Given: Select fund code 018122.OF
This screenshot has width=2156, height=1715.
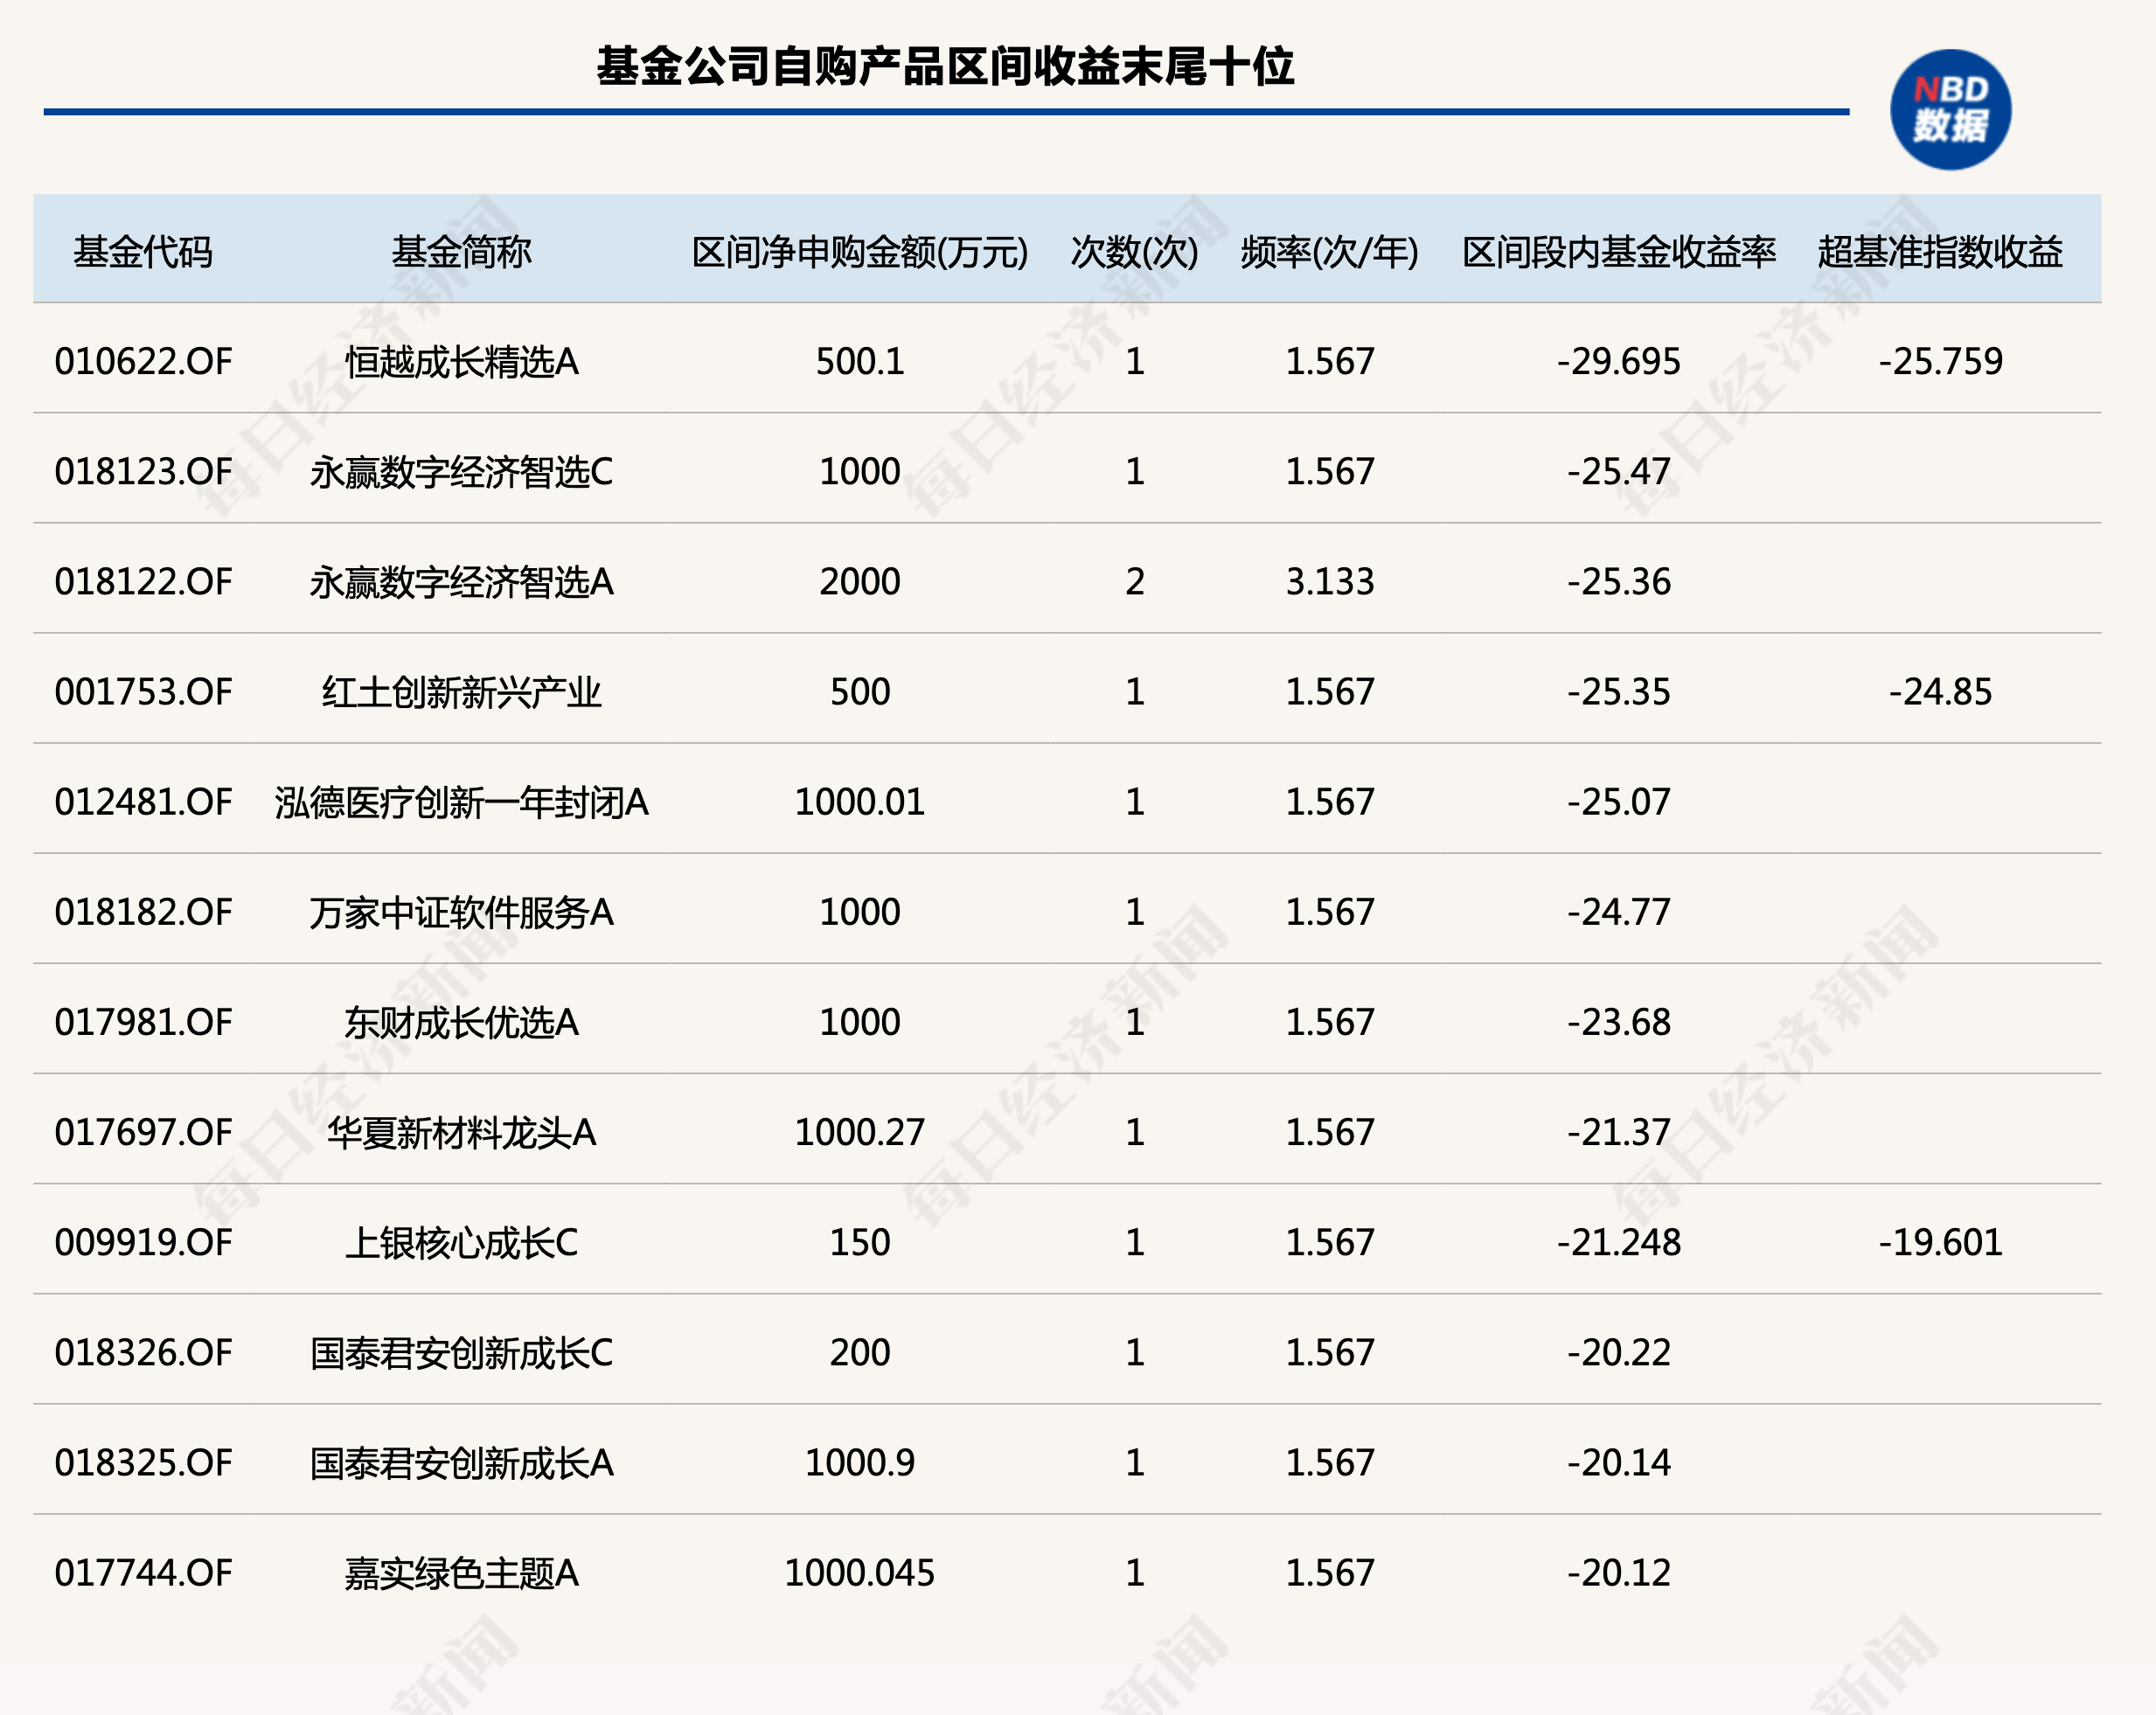Looking at the screenshot, I should click(143, 581).
